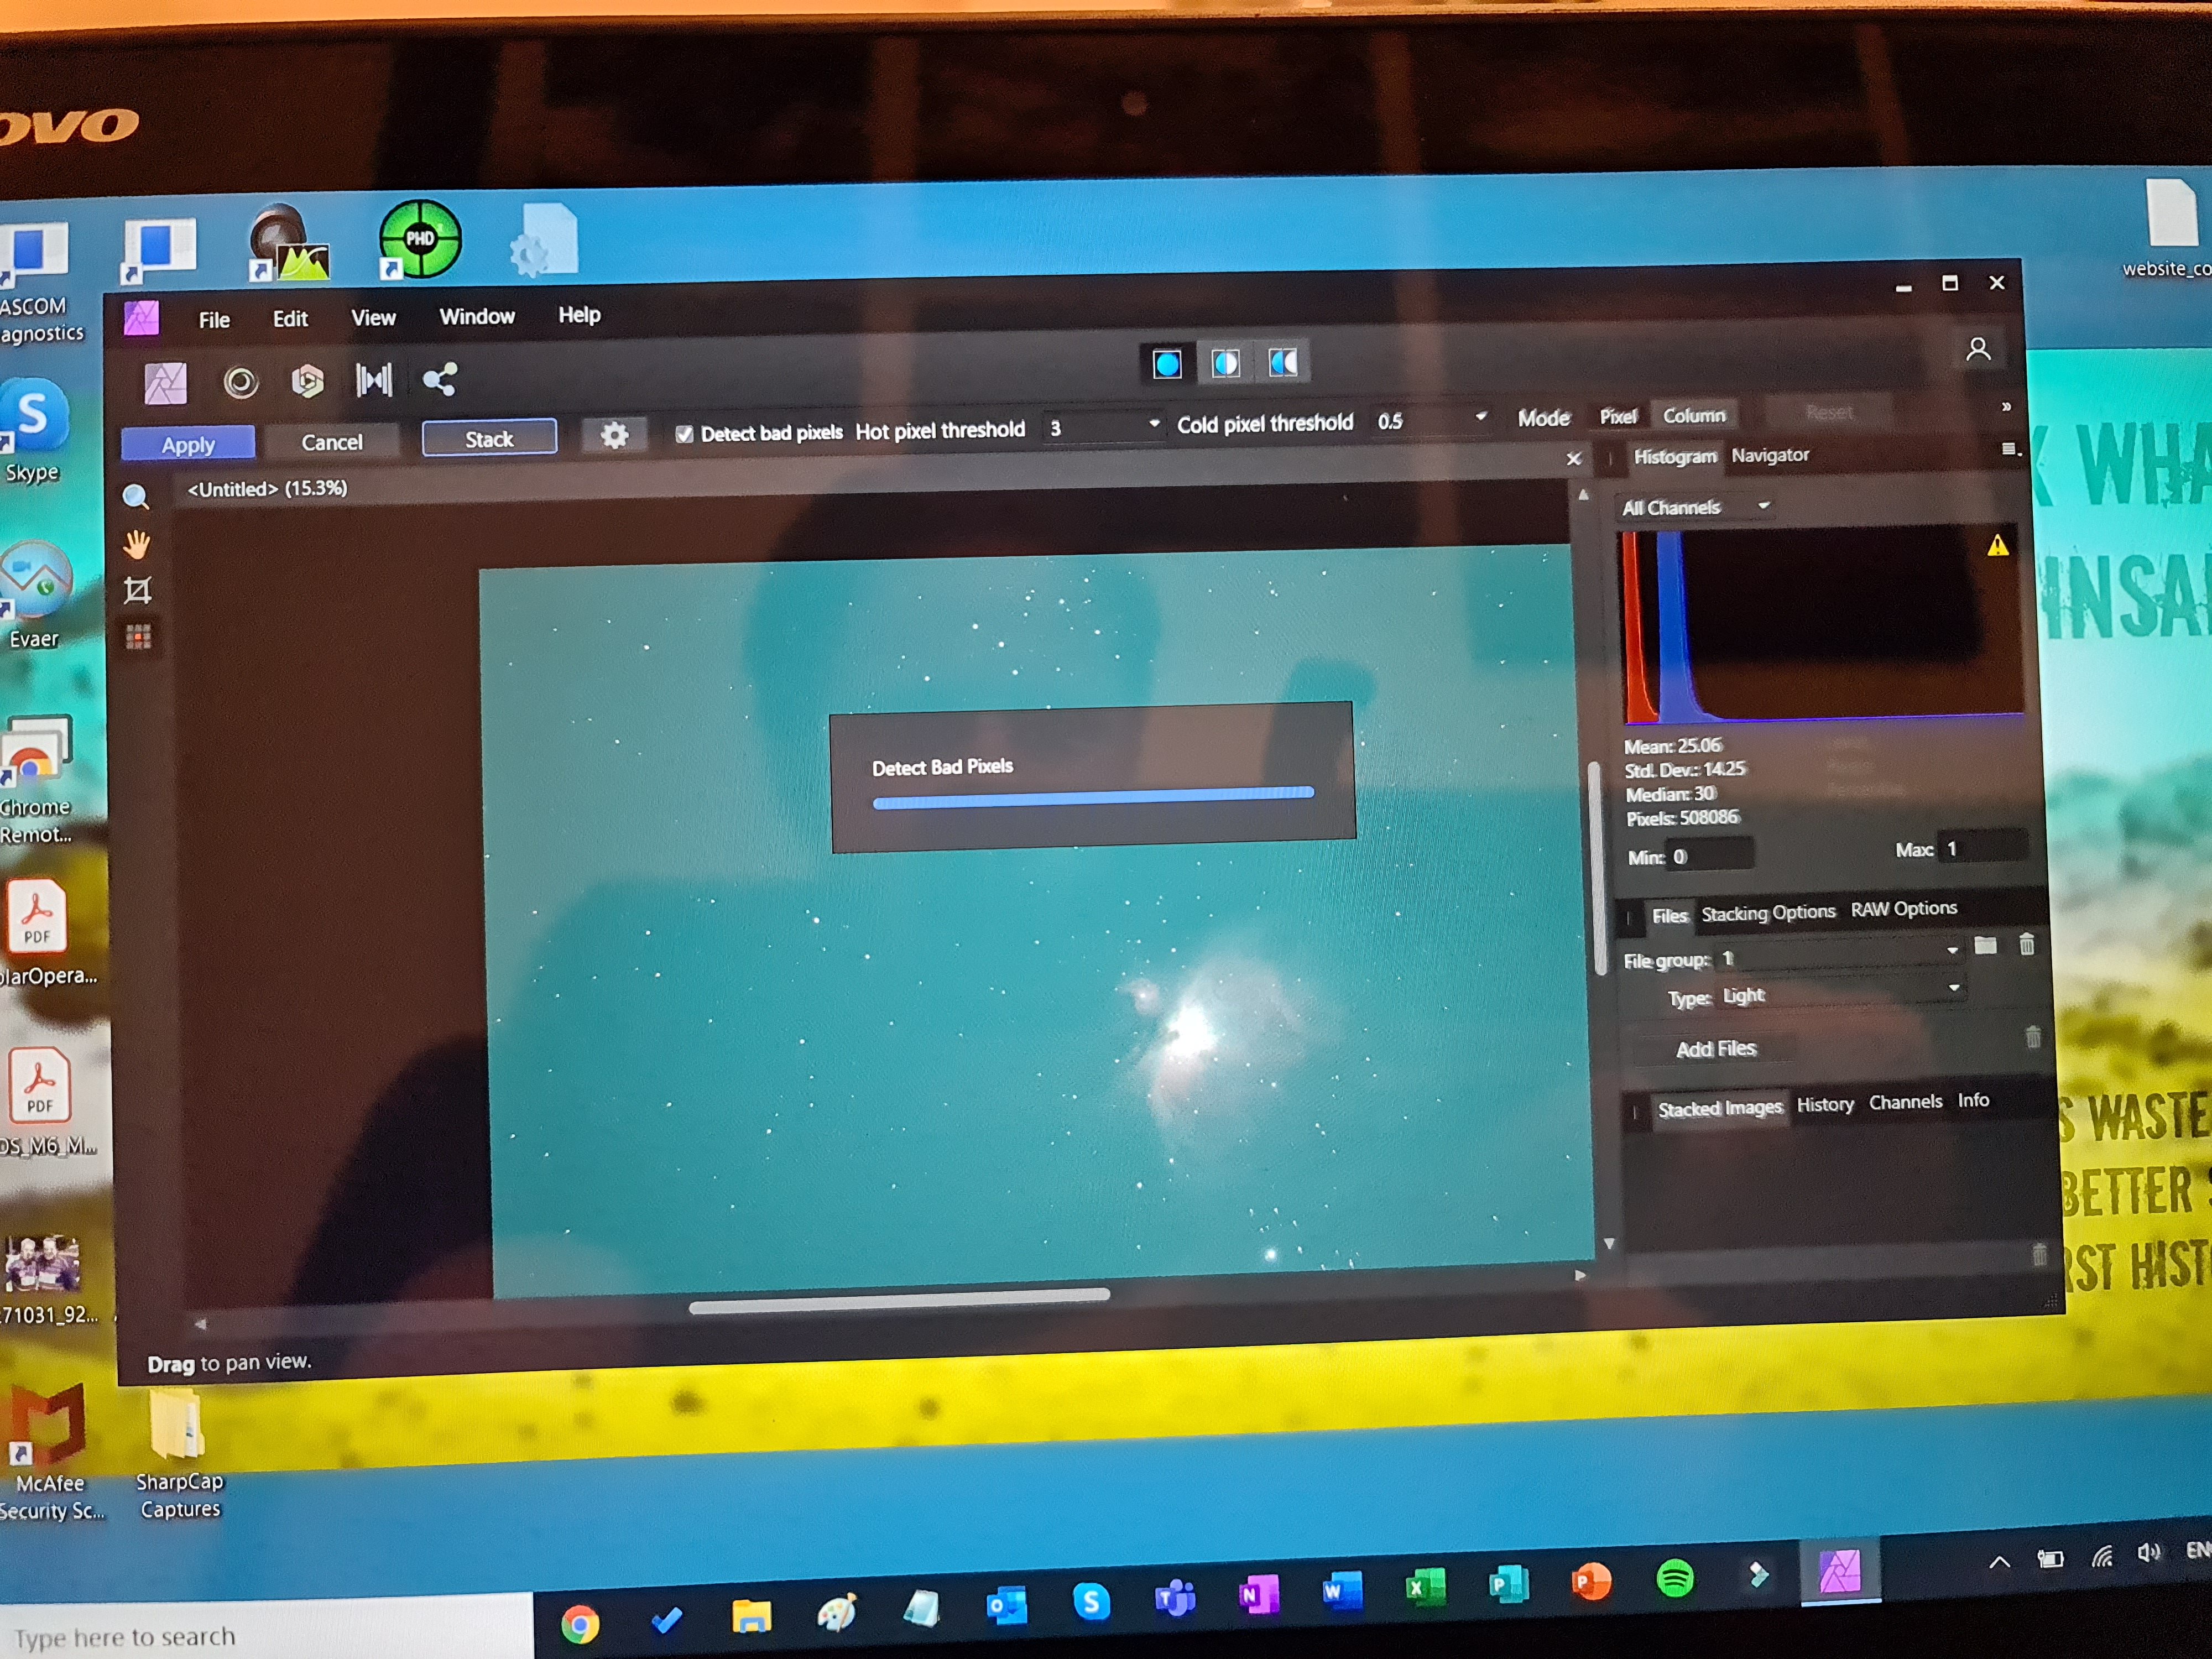Screen dimensions: 2212x1659
Task: Open the File menu
Action: (x=214, y=320)
